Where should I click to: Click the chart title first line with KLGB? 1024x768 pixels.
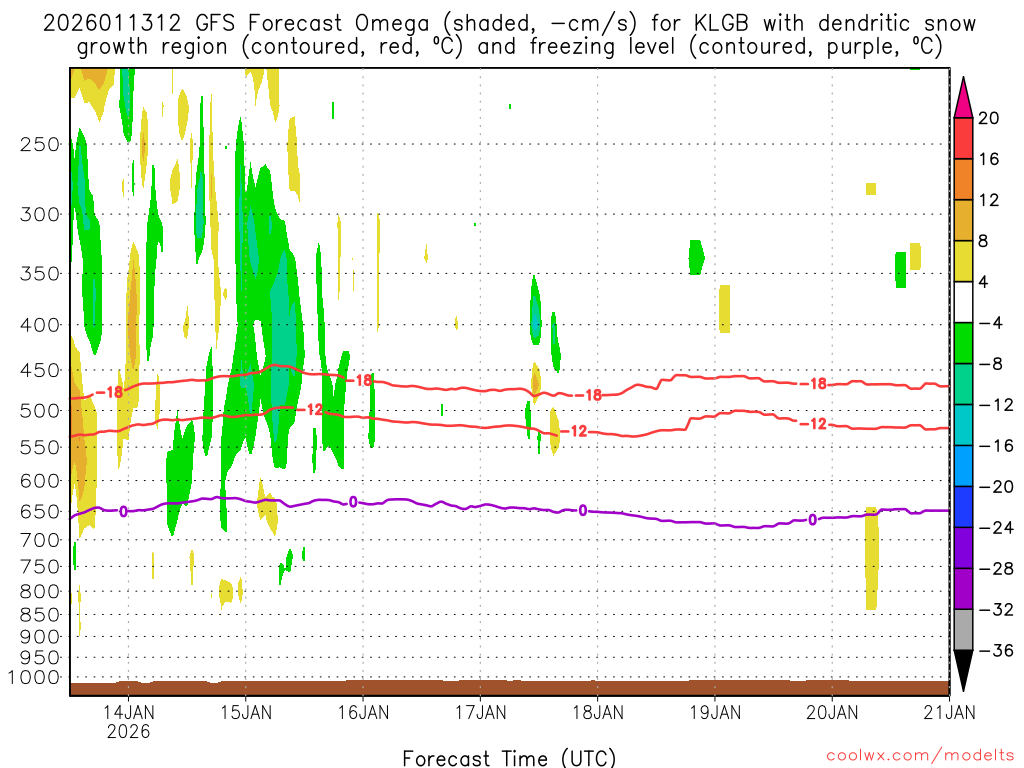point(509,24)
